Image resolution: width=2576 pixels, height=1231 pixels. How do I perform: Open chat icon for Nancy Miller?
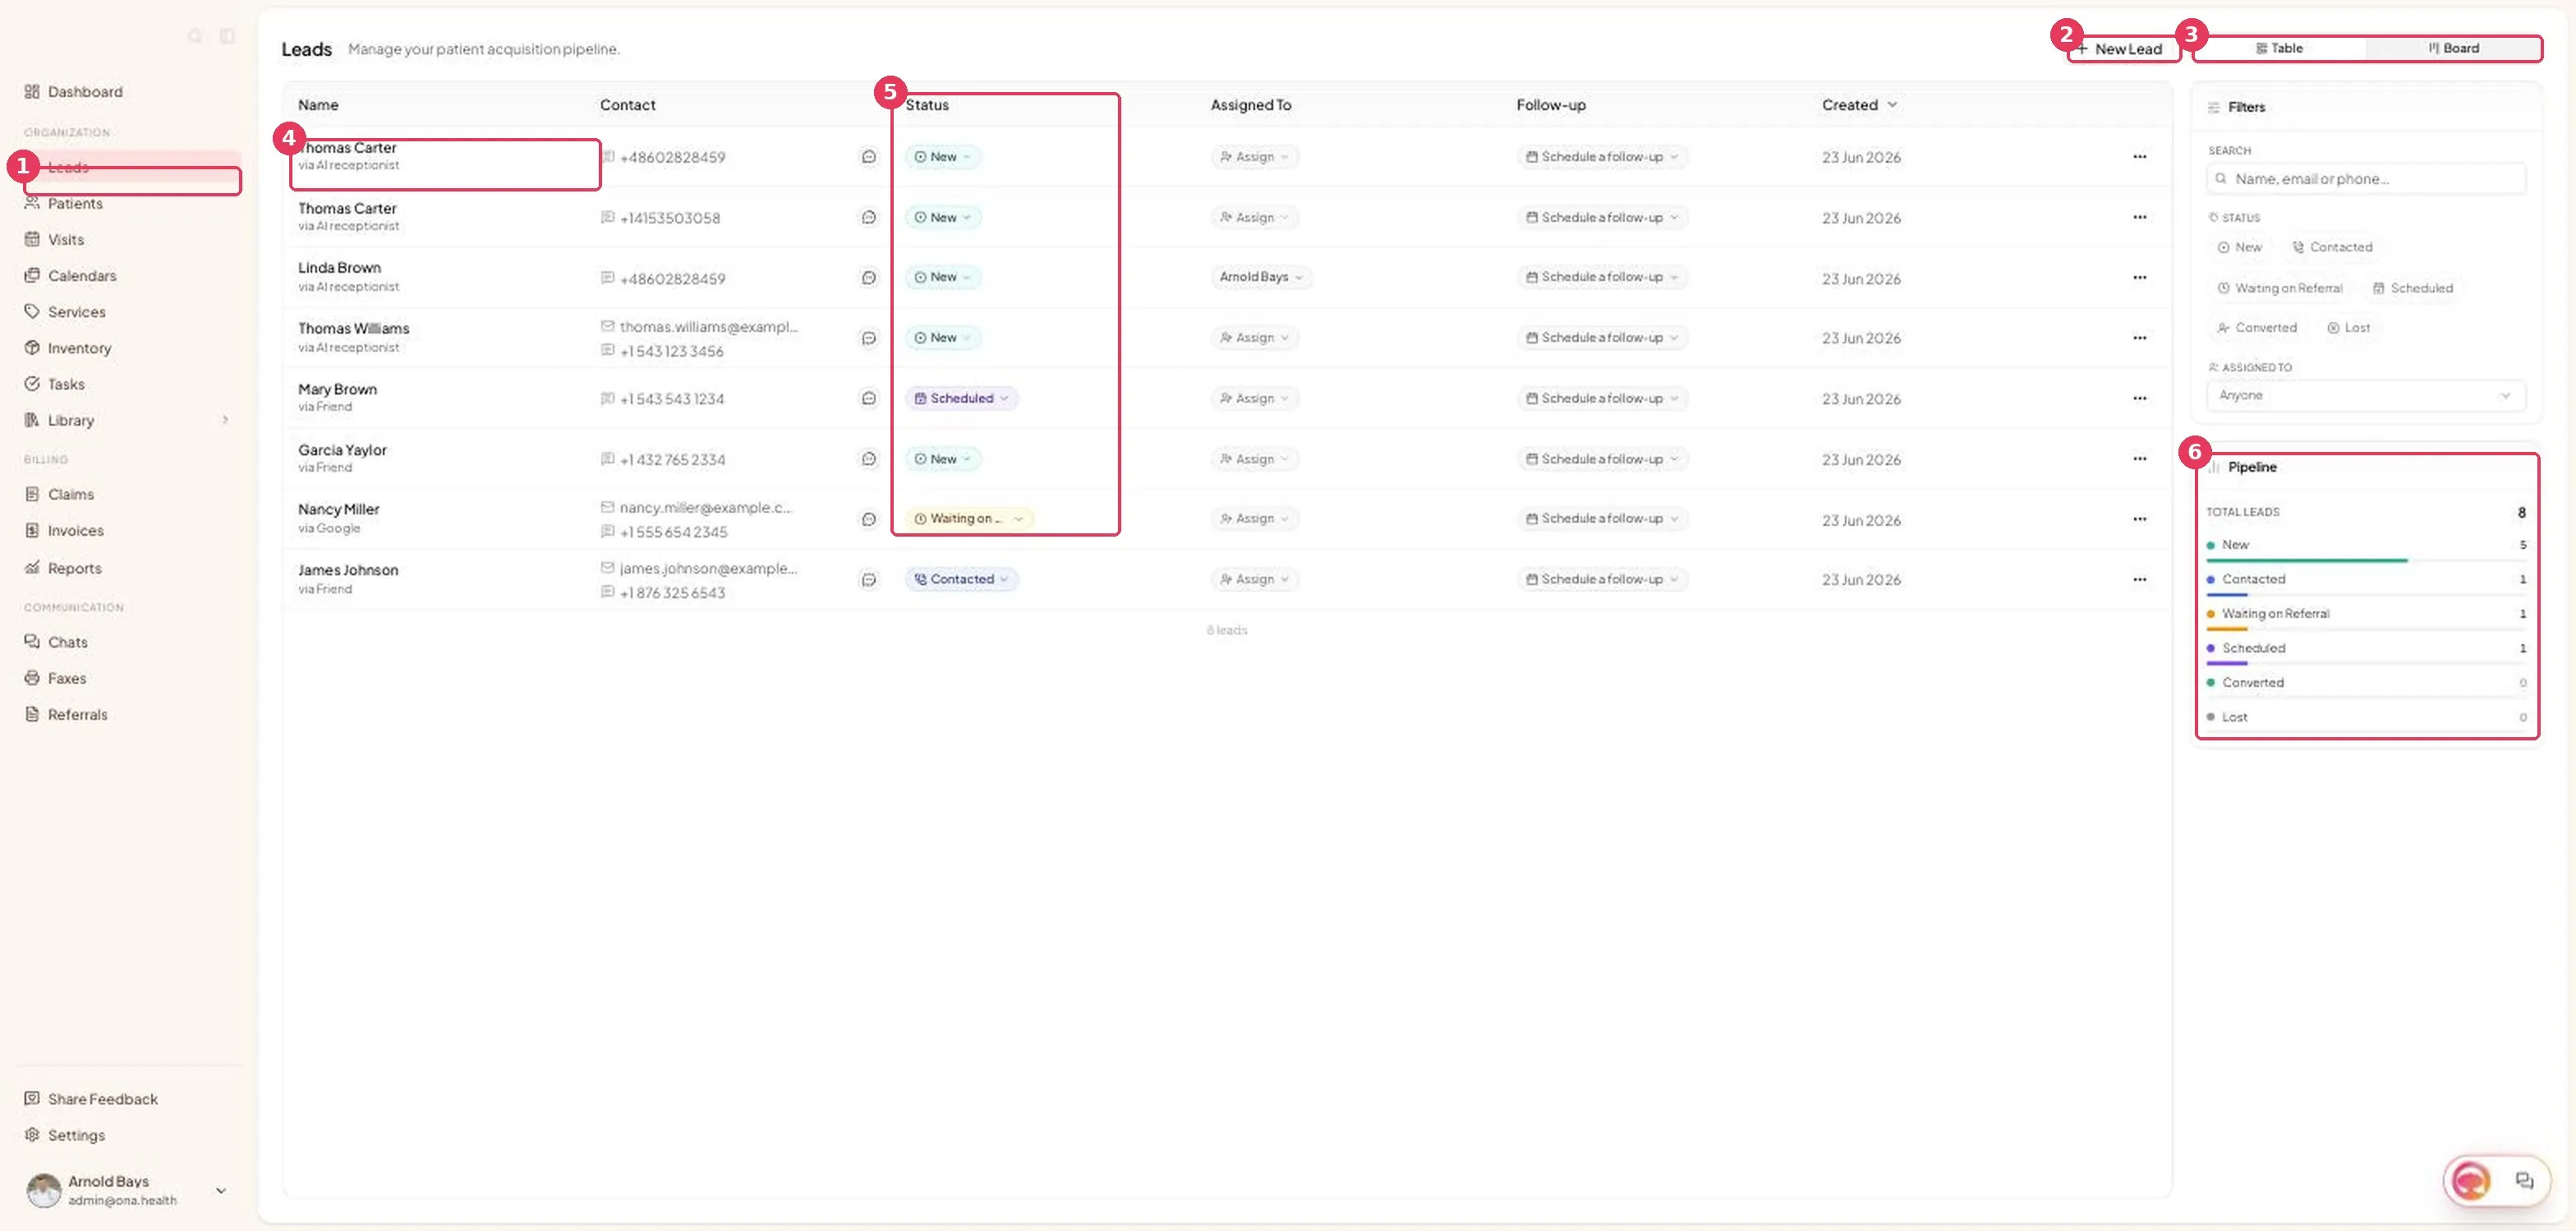click(869, 519)
